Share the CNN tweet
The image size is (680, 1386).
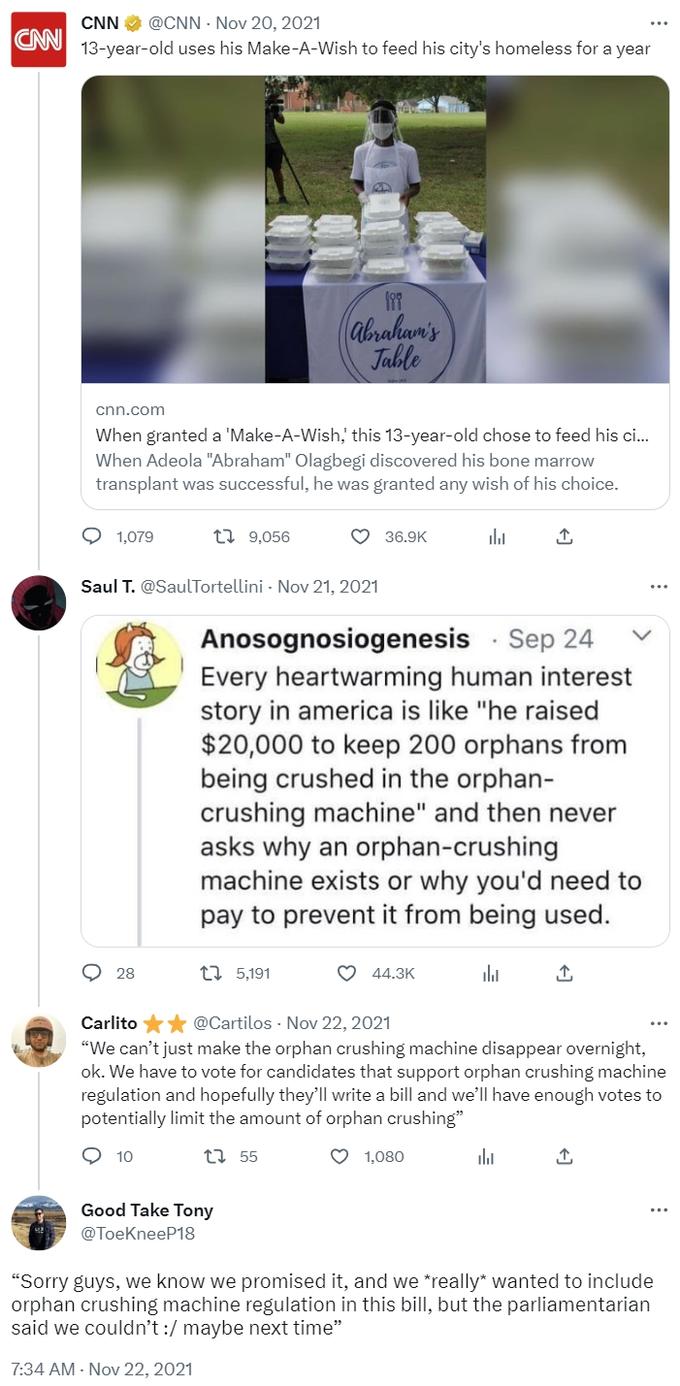pyautogui.click(x=564, y=537)
